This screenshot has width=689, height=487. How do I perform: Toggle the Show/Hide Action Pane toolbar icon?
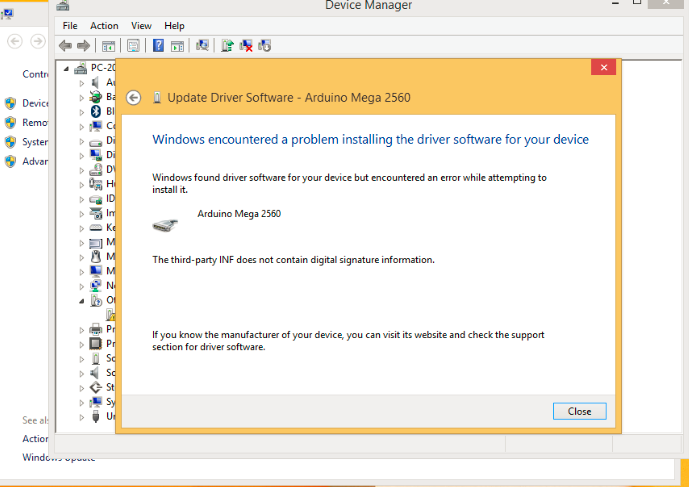point(178,45)
